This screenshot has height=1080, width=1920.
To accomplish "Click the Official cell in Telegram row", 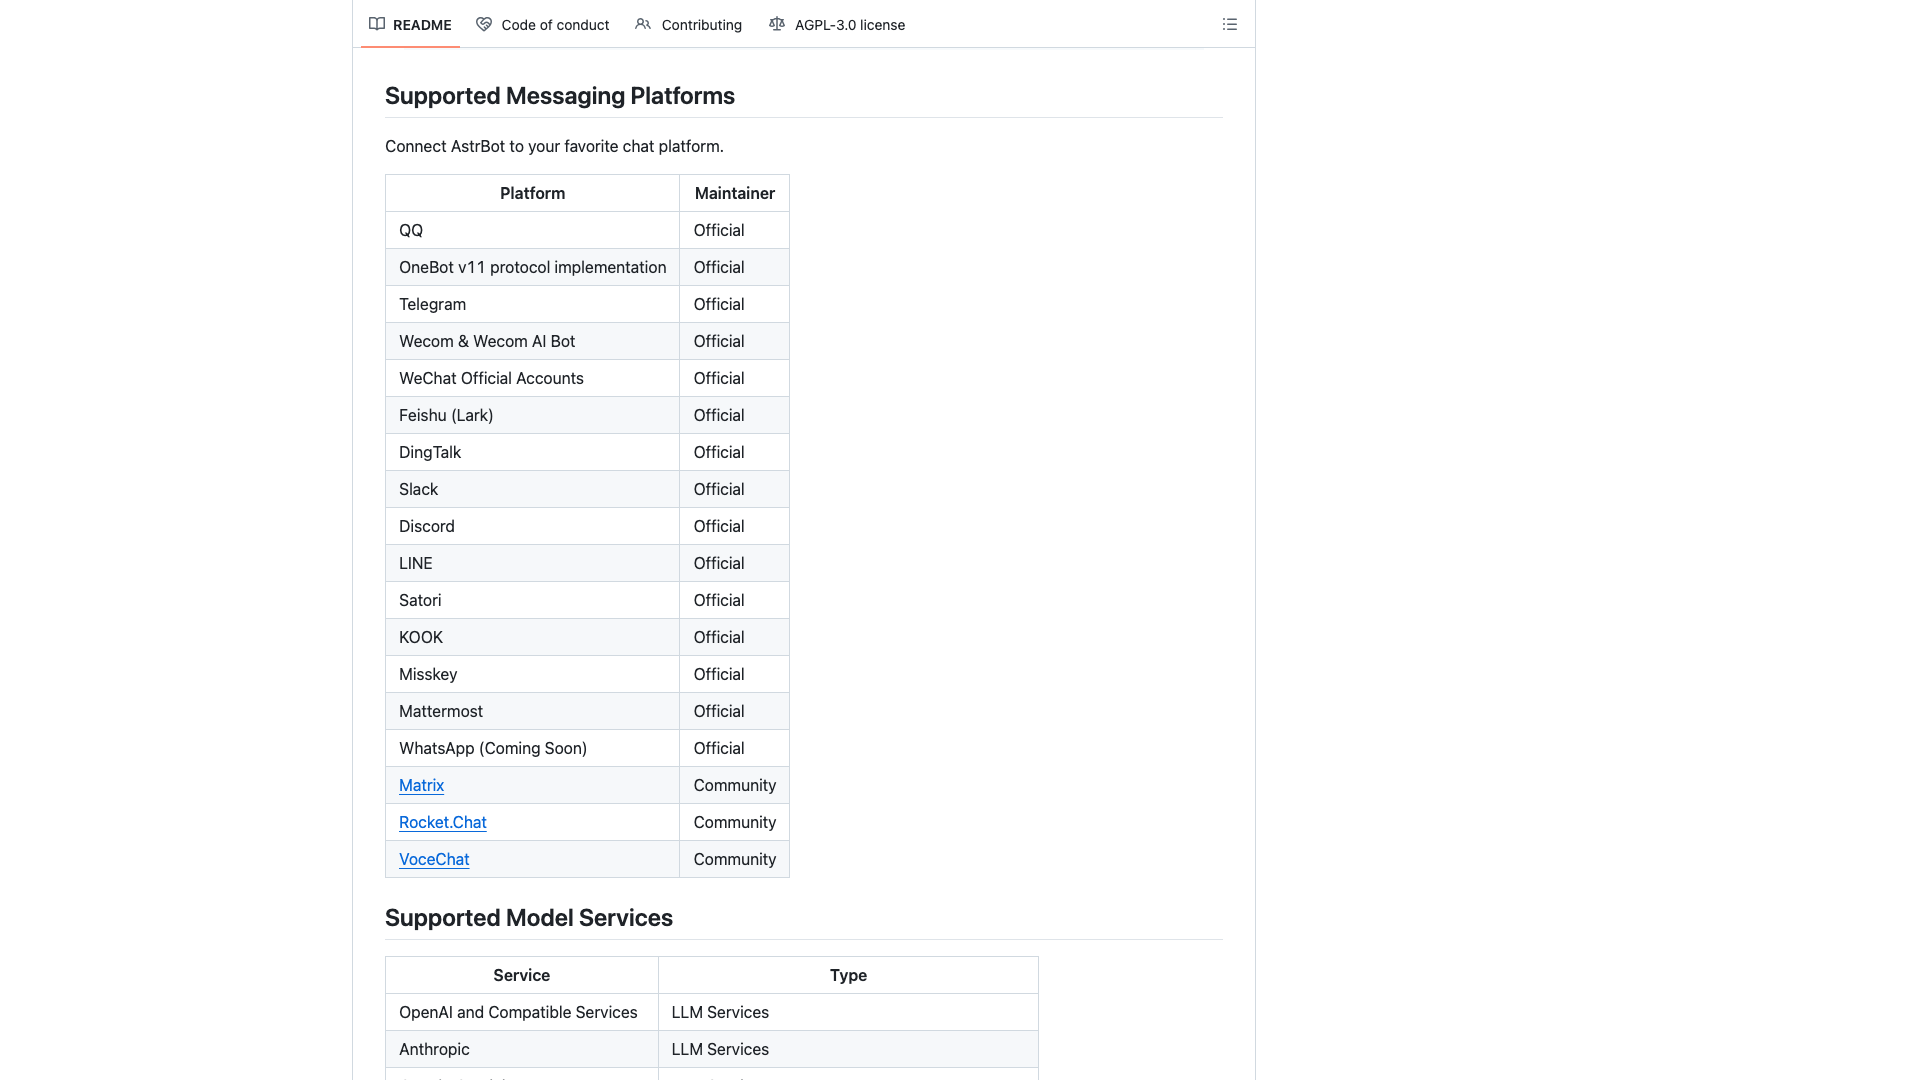I will click(734, 304).
